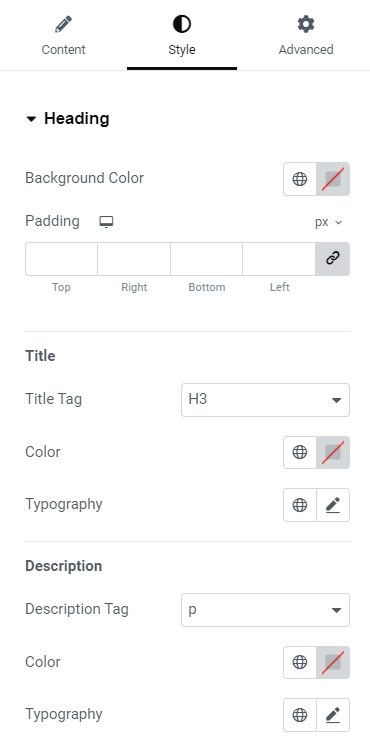Viewport: 370px width, 756px height.
Task: Edit Title Typography with the pencil icon
Action: [333, 505]
